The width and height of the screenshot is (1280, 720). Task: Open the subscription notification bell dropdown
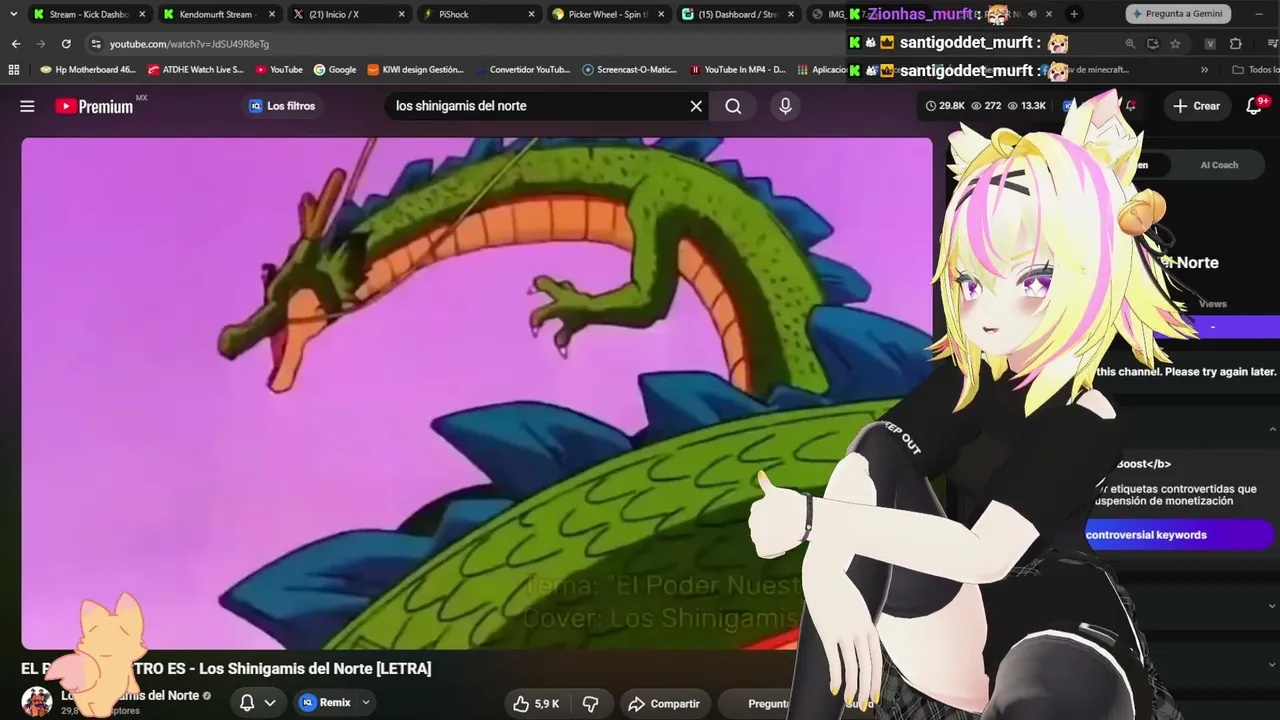point(257,703)
